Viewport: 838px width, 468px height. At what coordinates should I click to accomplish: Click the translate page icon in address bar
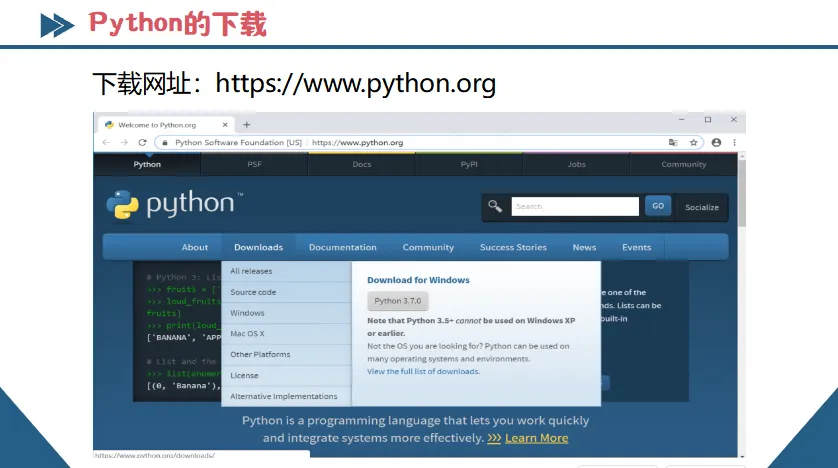point(673,143)
